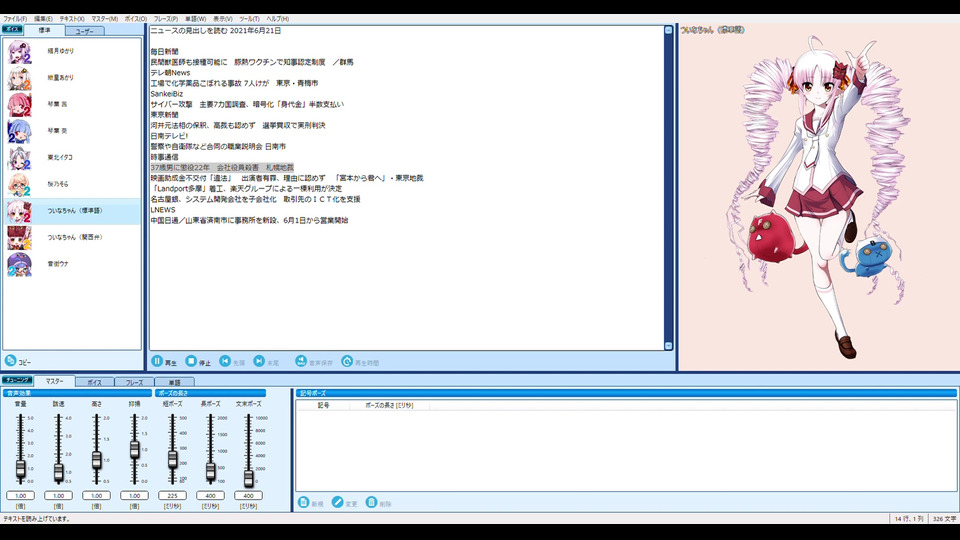Image resolution: width=960 pixels, height=540 pixels.
Task: Stop playback with the 停止 icon
Action: (x=191, y=361)
